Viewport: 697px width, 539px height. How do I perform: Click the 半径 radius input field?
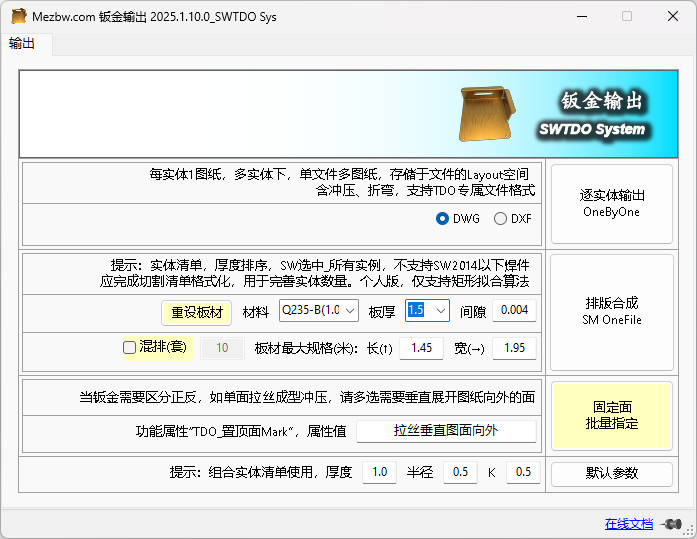[459, 472]
